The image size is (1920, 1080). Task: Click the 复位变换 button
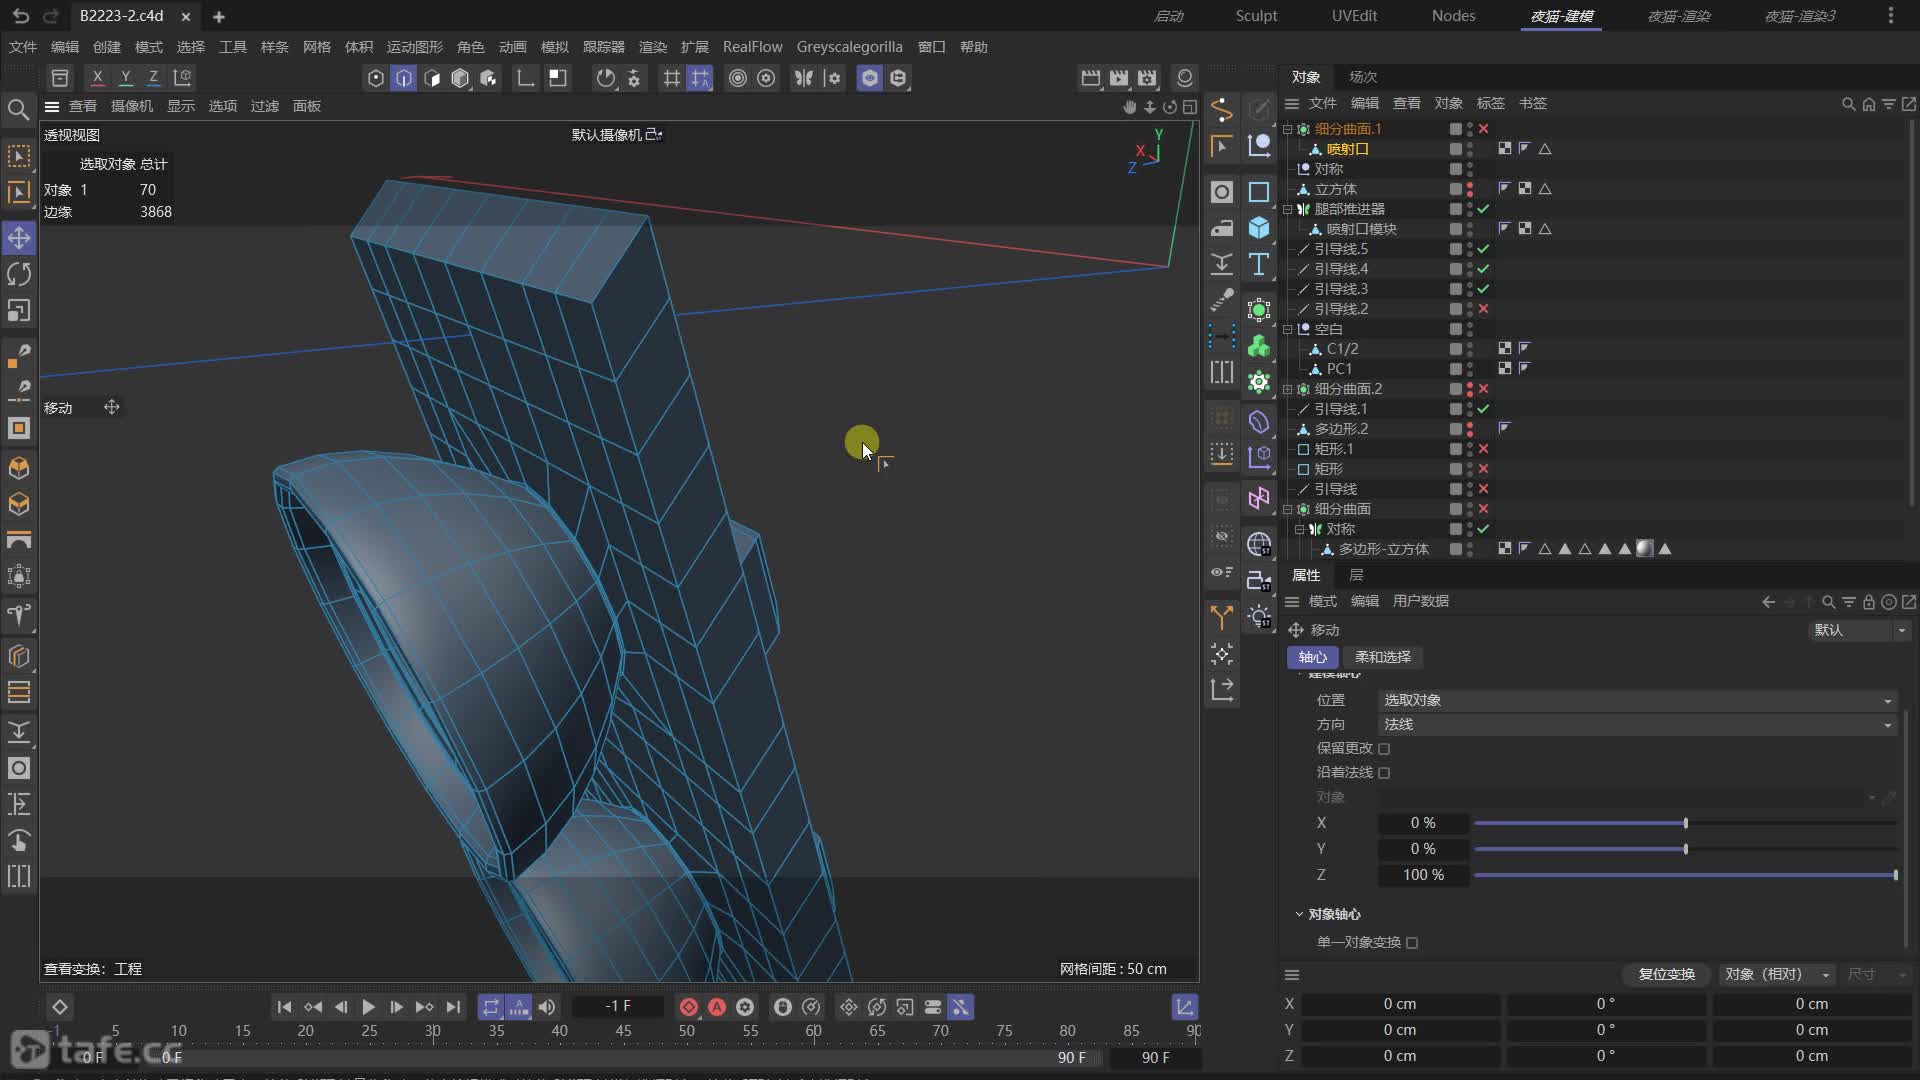click(1666, 974)
